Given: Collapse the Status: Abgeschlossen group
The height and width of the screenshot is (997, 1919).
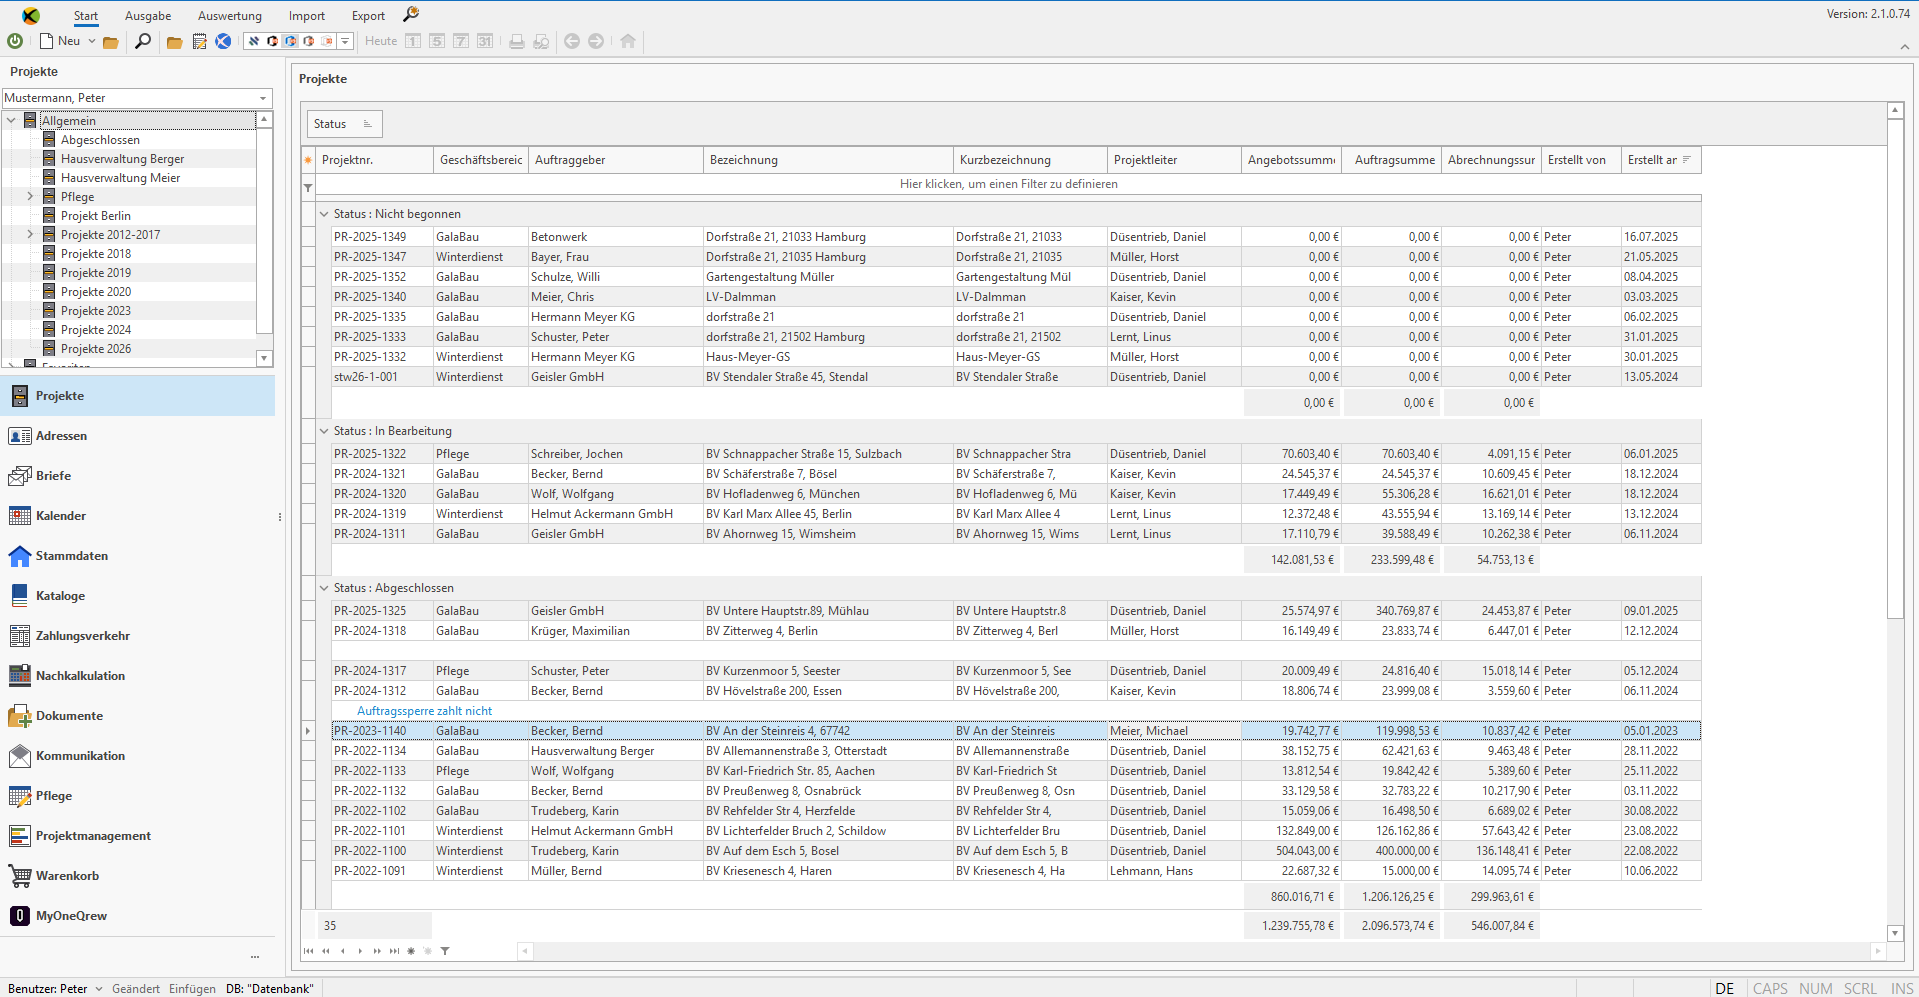Looking at the screenshot, I should coord(324,588).
